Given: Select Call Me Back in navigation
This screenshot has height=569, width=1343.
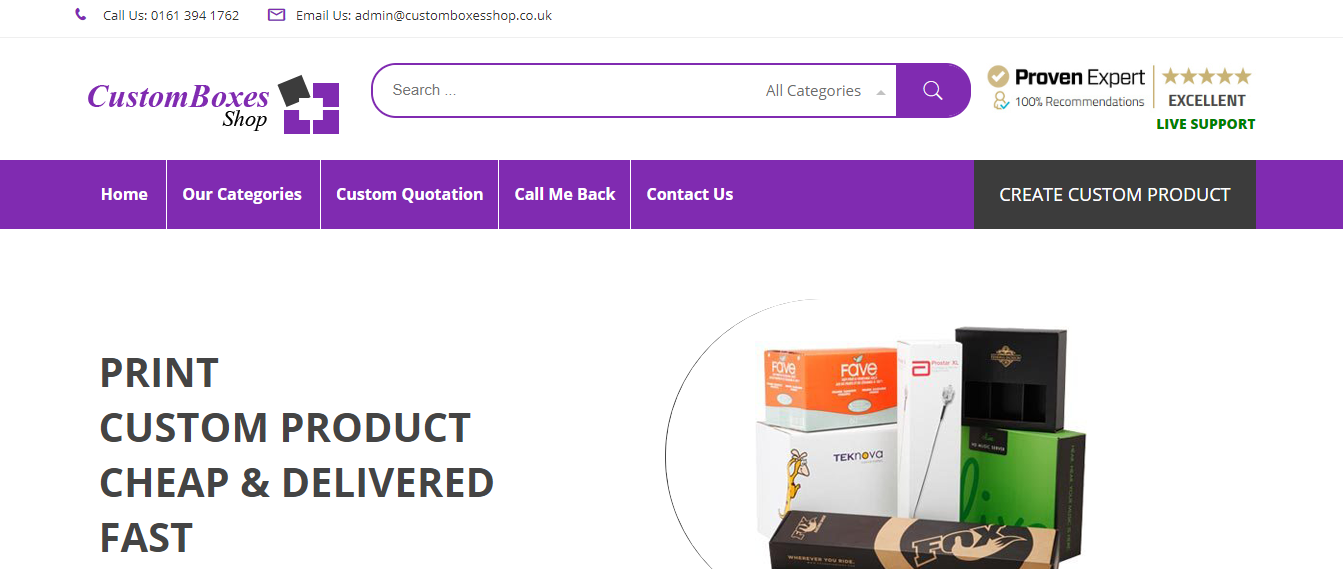Looking at the screenshot, I should point(565,194).
